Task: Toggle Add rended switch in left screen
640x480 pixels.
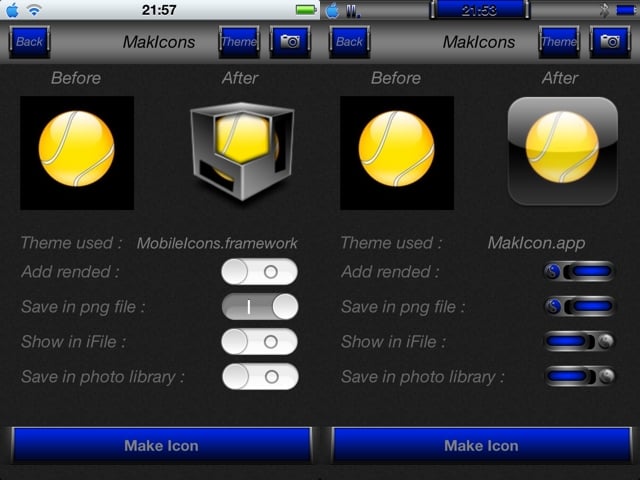Action: (260, 271)
